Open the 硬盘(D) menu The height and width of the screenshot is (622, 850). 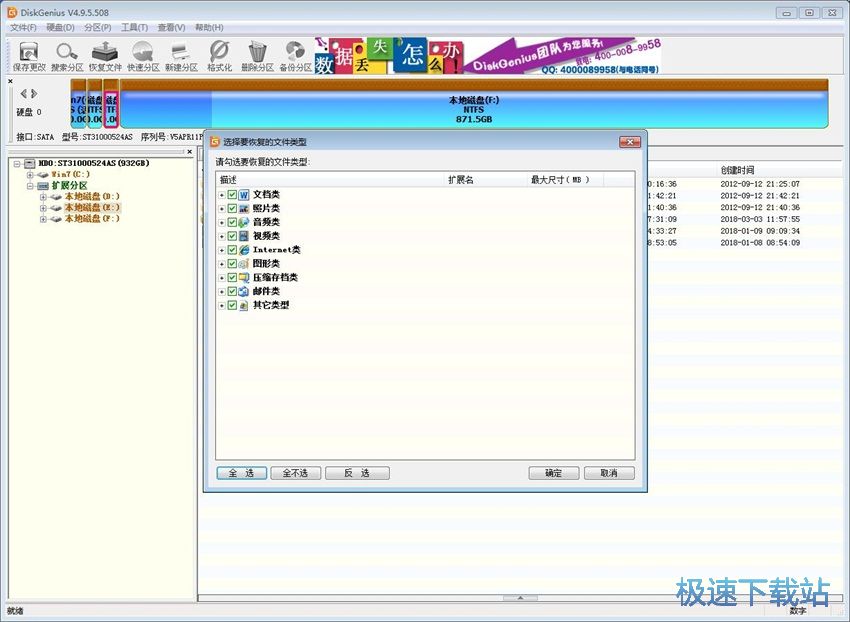[60, 28]
